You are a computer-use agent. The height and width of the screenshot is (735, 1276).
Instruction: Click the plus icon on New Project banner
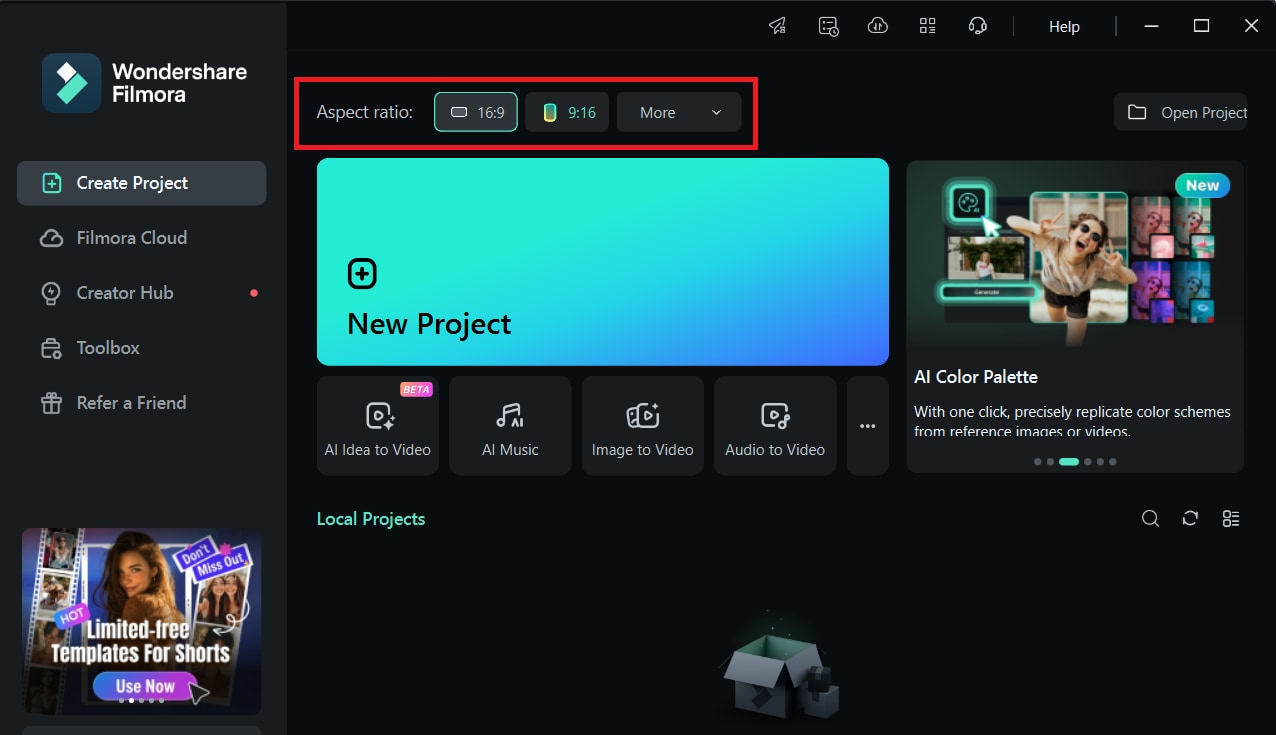click(x=362, y=273)
